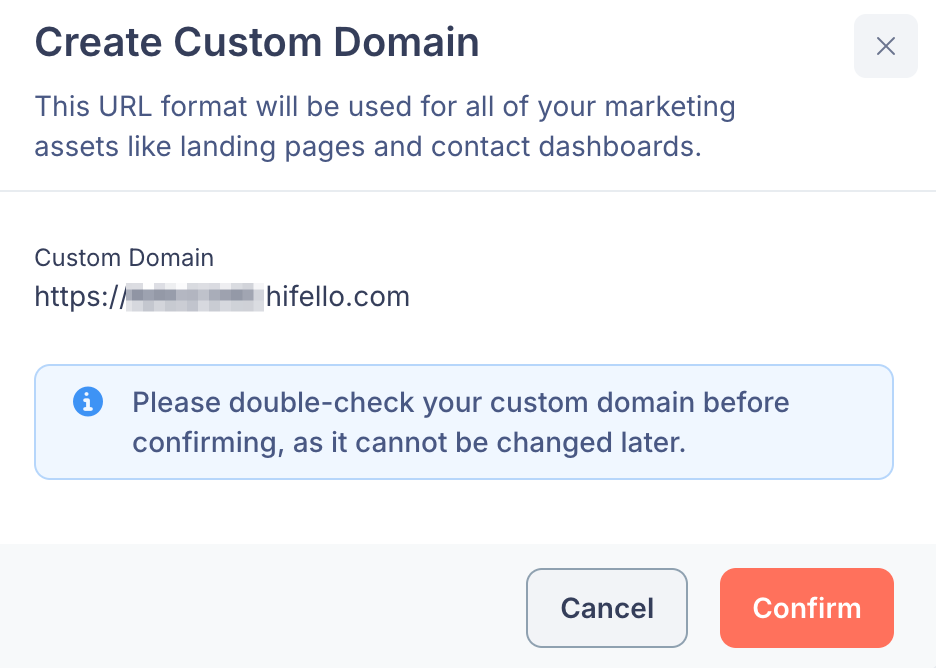Image resolution: width=936 pixels, height=668 pixels.
Task: Confirm the custom domain creation
Action: (806, 608)
